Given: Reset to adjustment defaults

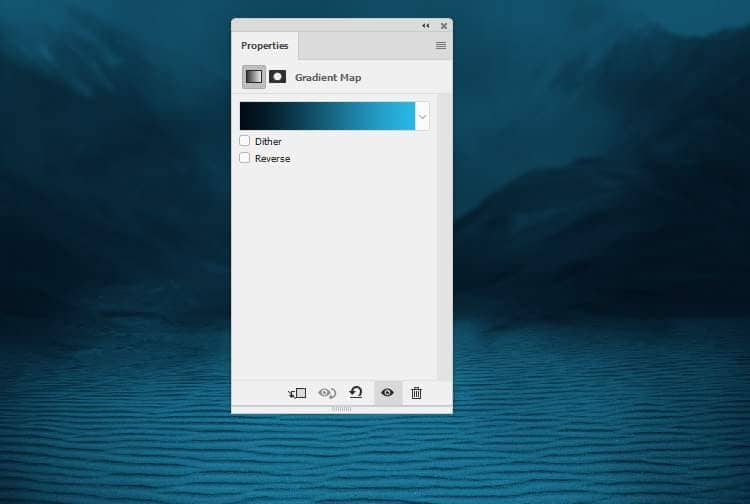Looking at the screenshot, I should coord(356,393).
